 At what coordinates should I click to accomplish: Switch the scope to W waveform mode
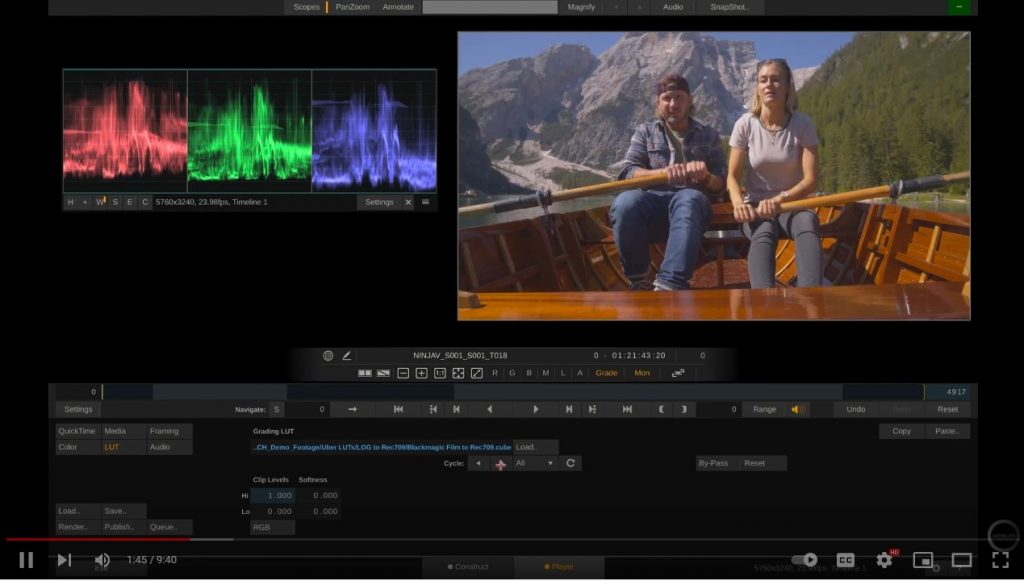(100, 202)
